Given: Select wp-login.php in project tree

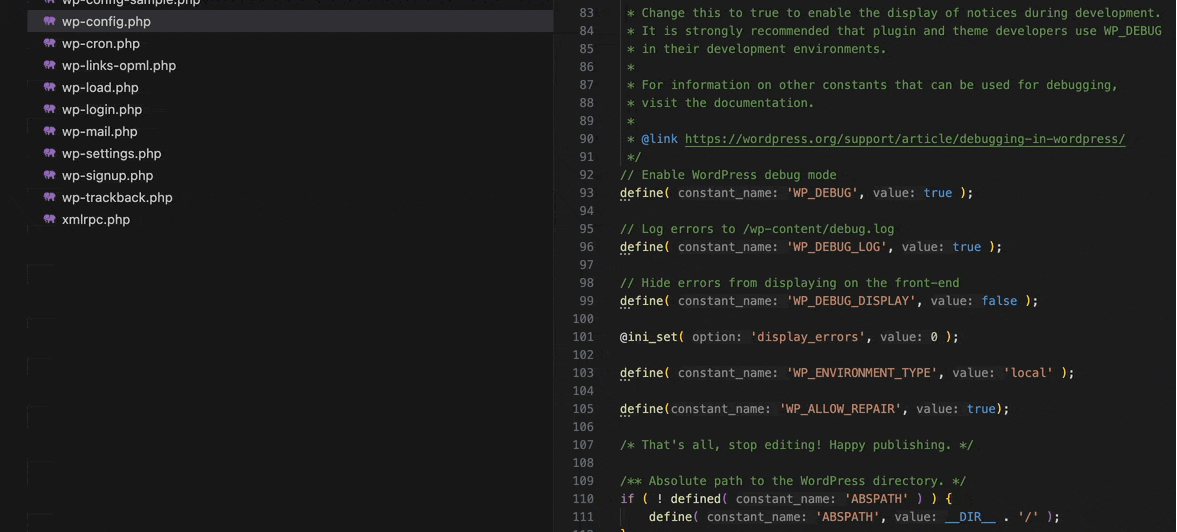Looking at the screenshot, I should tap(102, 110).
